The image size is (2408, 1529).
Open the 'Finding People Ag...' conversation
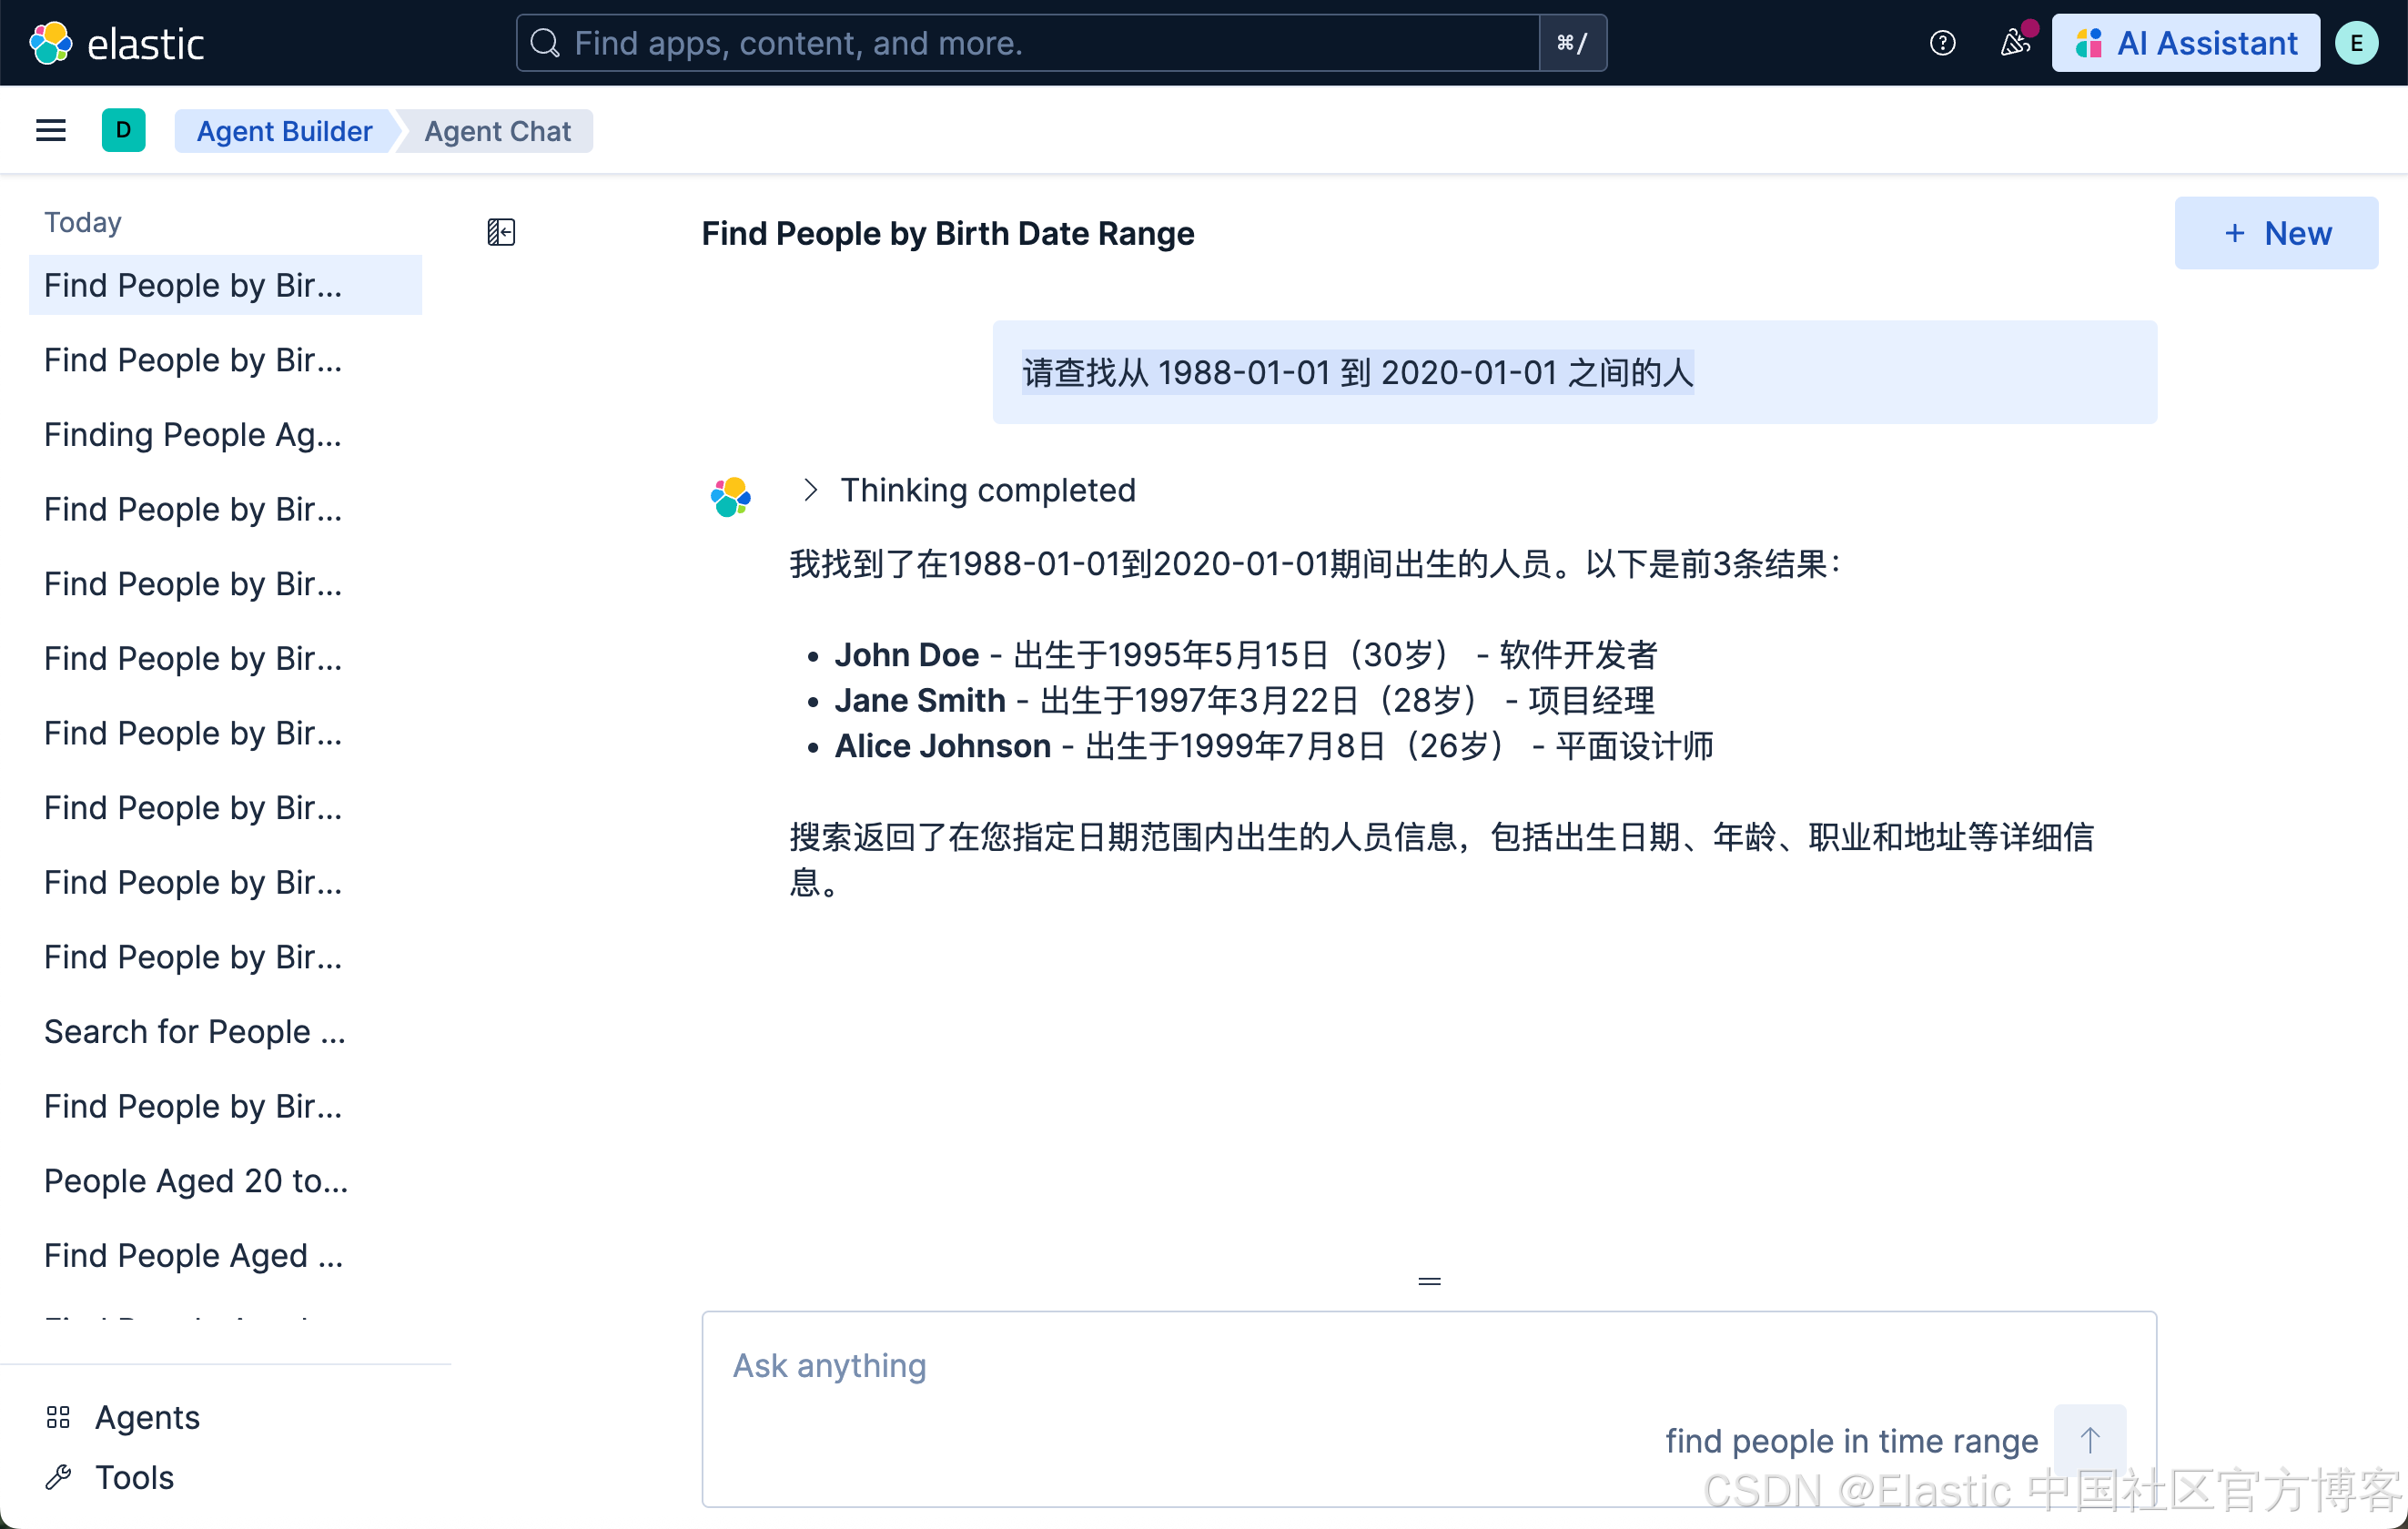click(x=193, y=435)
